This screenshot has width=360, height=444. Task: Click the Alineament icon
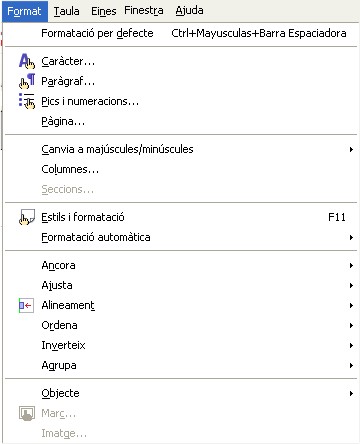[x=26, y=305]
